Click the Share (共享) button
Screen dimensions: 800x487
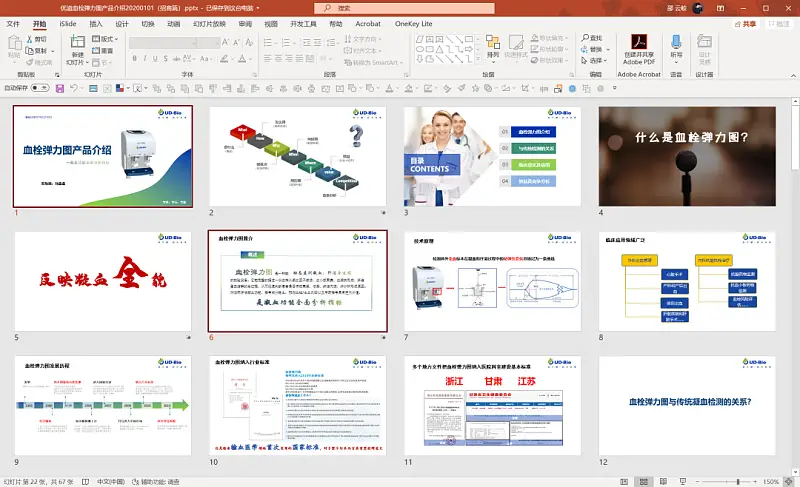pyautogui.click(x=745, y=24)
